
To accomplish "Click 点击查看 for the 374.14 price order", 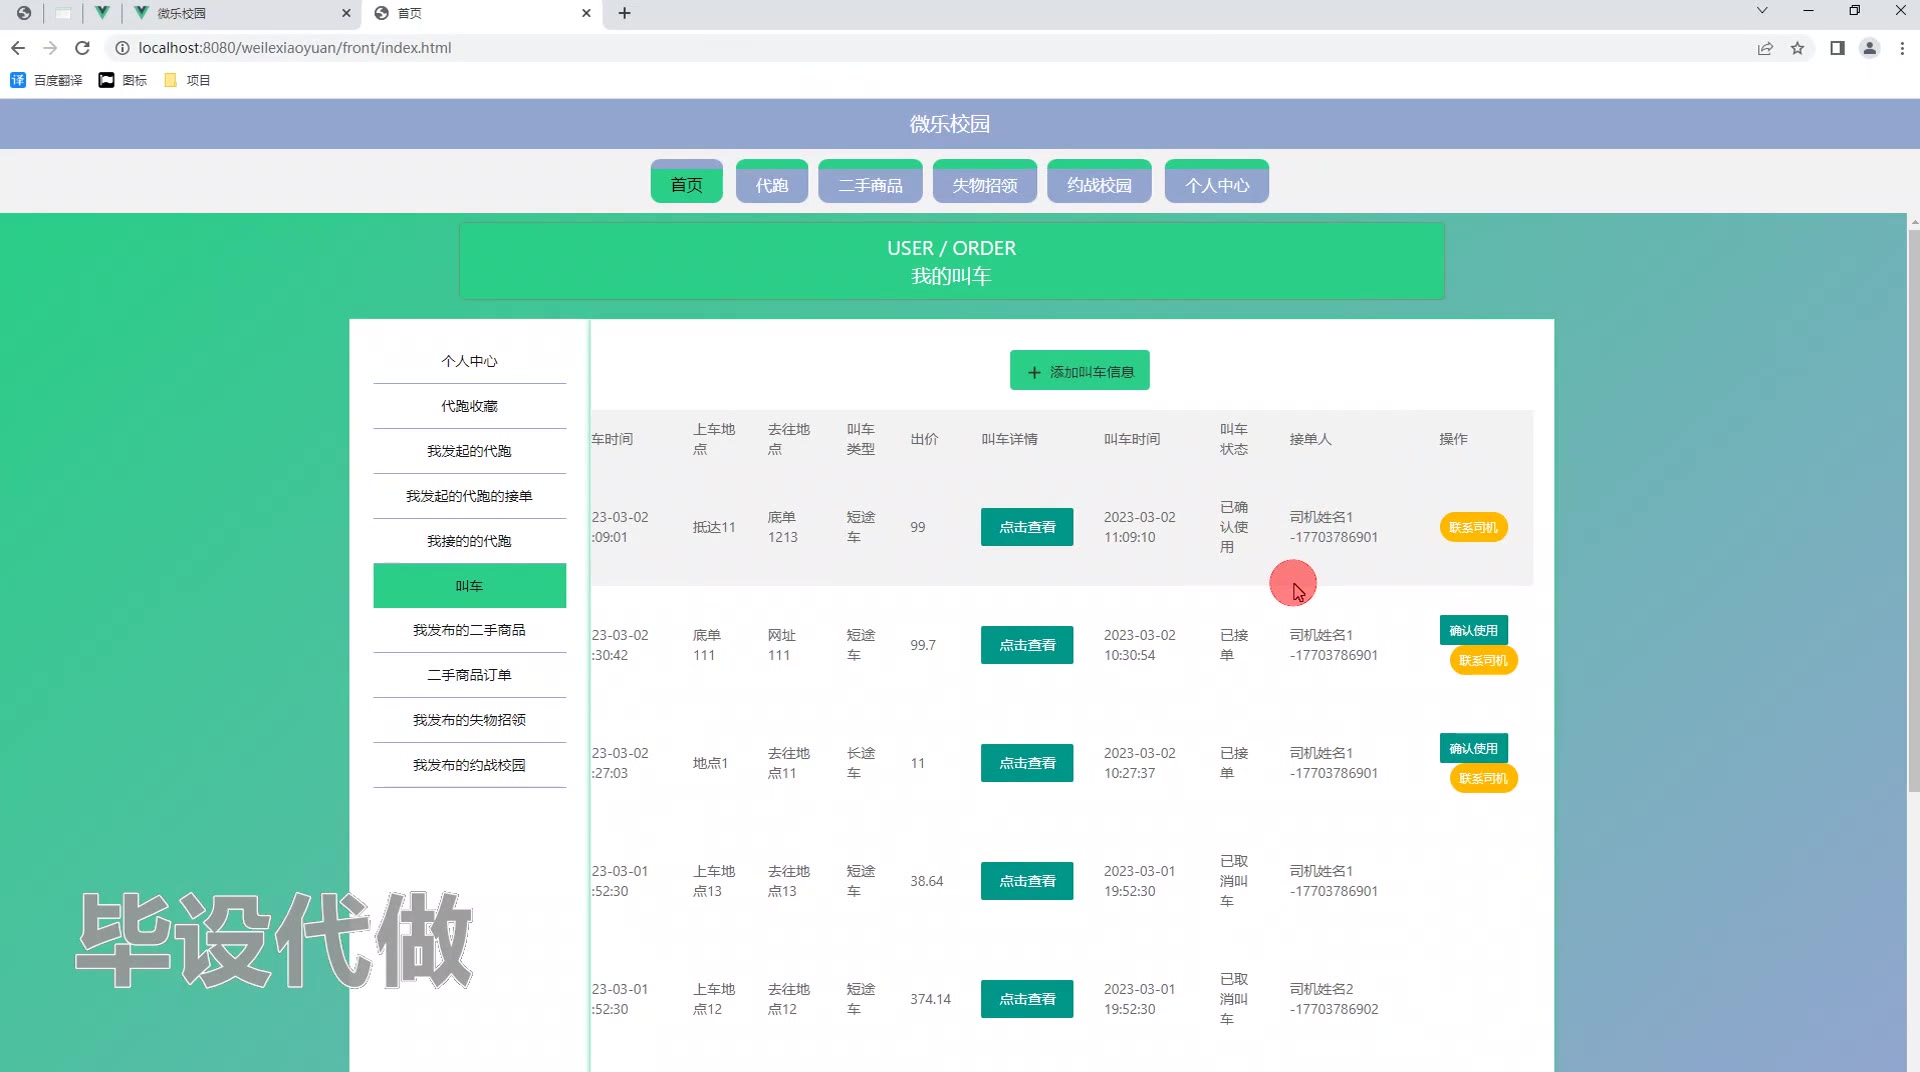I will [x=1027, y=999].
